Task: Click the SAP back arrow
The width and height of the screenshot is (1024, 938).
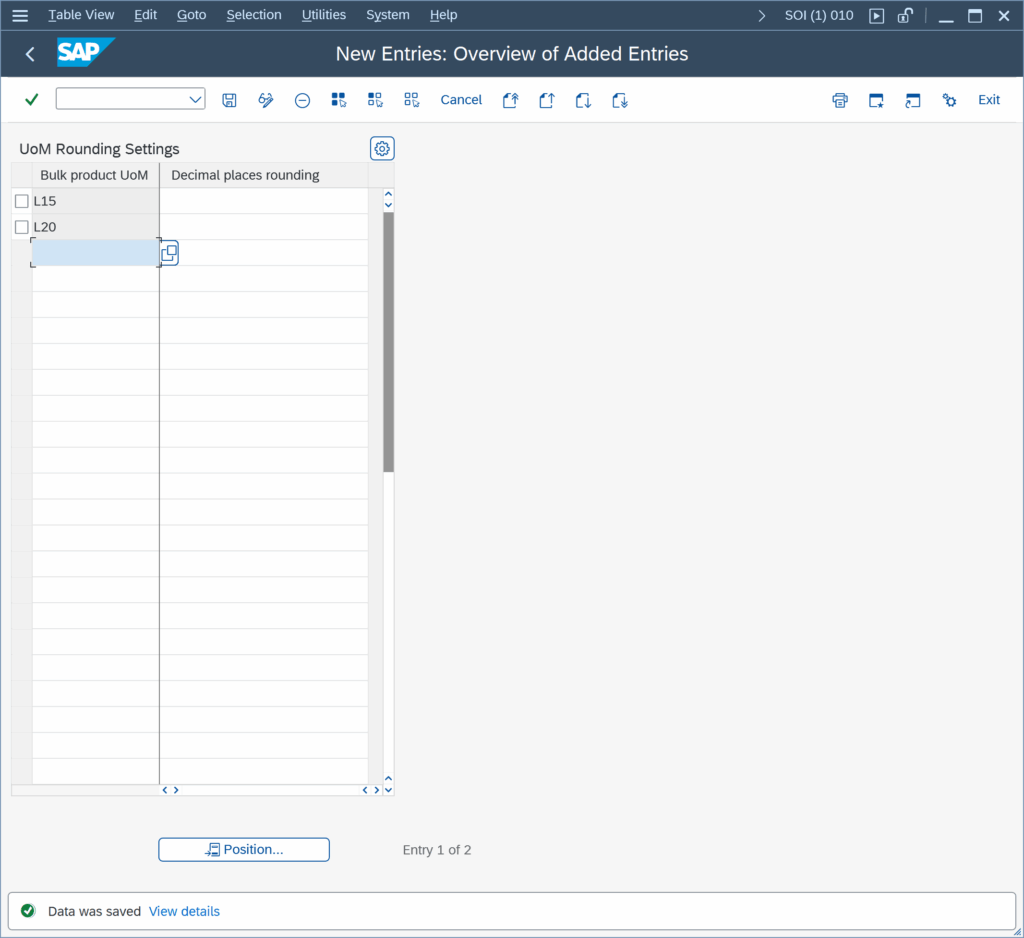Action: click(x=30, y=54)
